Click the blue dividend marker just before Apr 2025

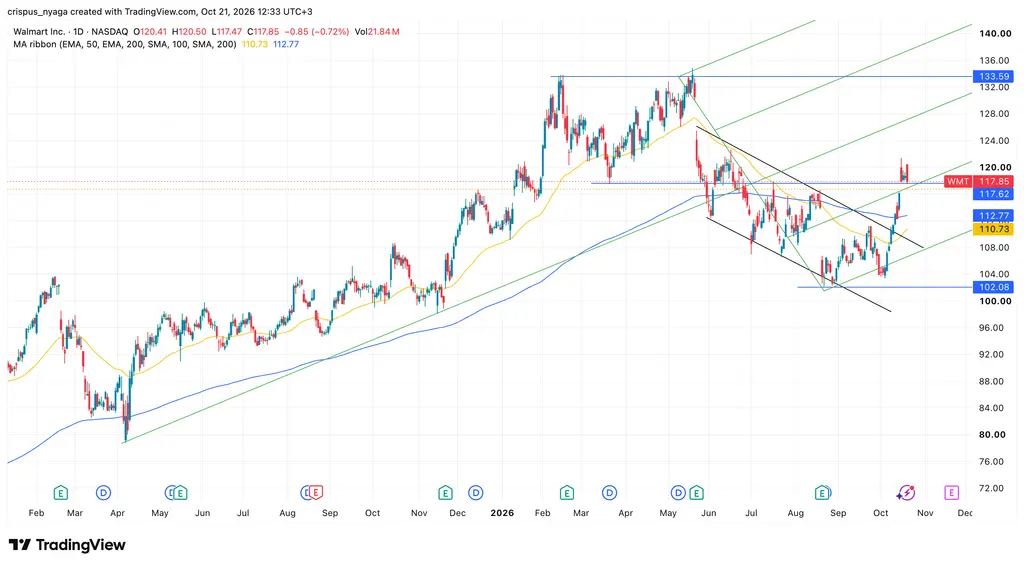[103, 493]
